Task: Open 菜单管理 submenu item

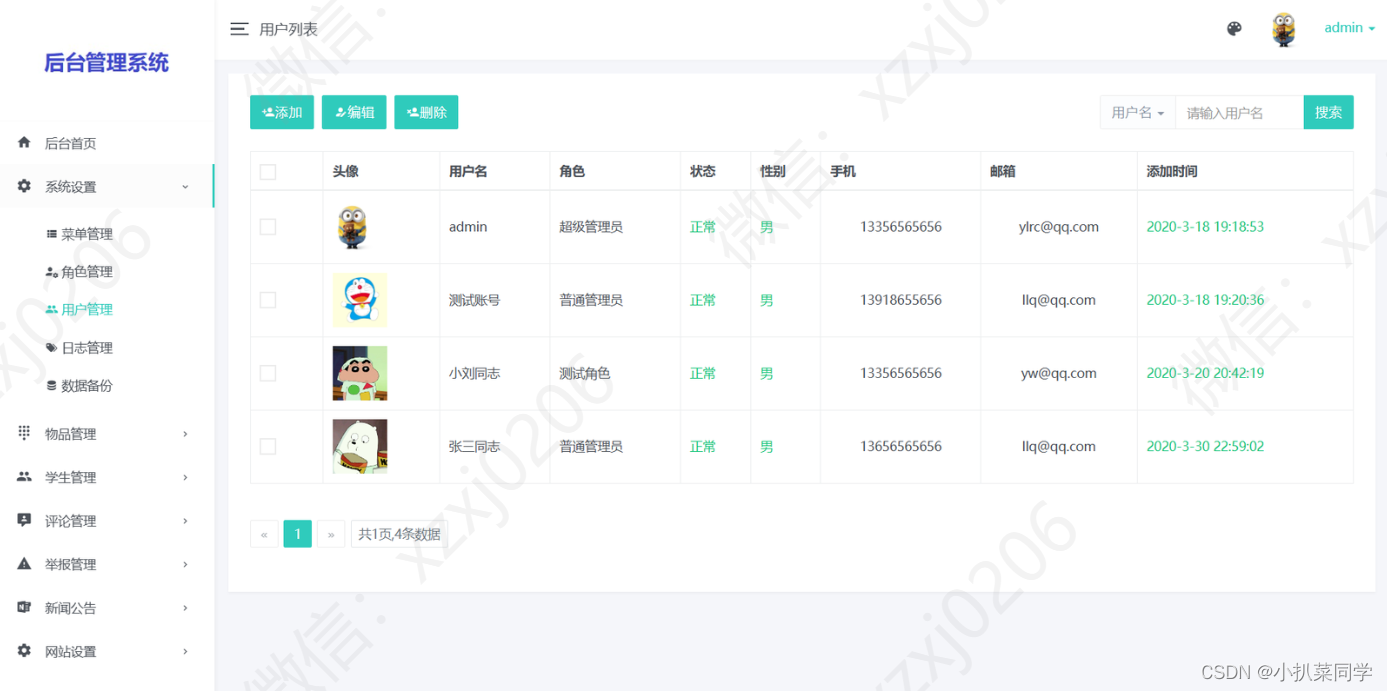Action: 87,235
